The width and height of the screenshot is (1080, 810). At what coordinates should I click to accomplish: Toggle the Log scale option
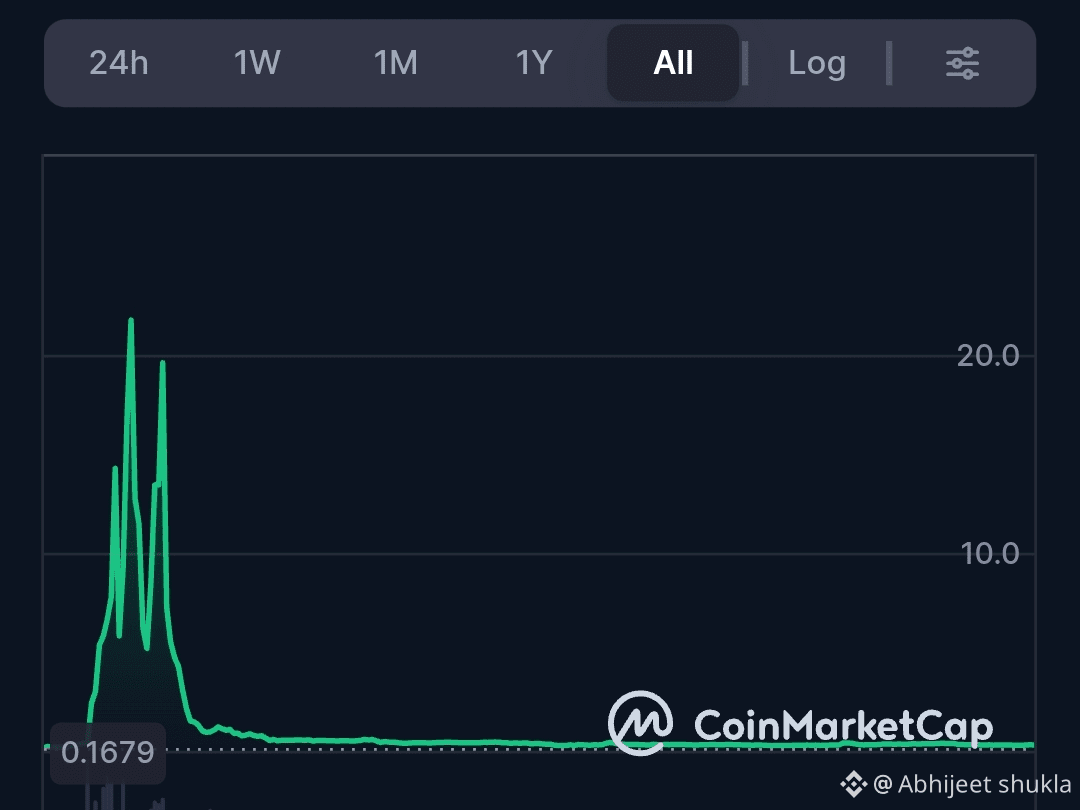tap(817, 63)
